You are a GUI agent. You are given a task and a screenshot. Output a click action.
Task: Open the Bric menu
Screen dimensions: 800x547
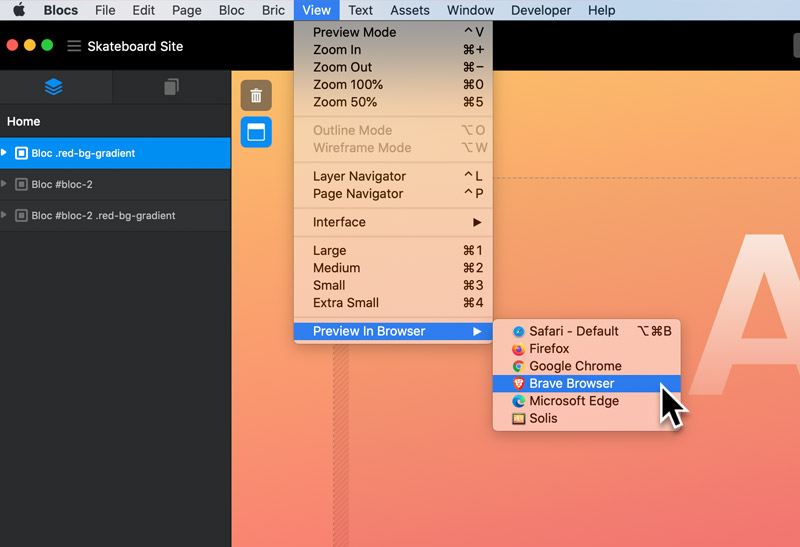point(273,10)
